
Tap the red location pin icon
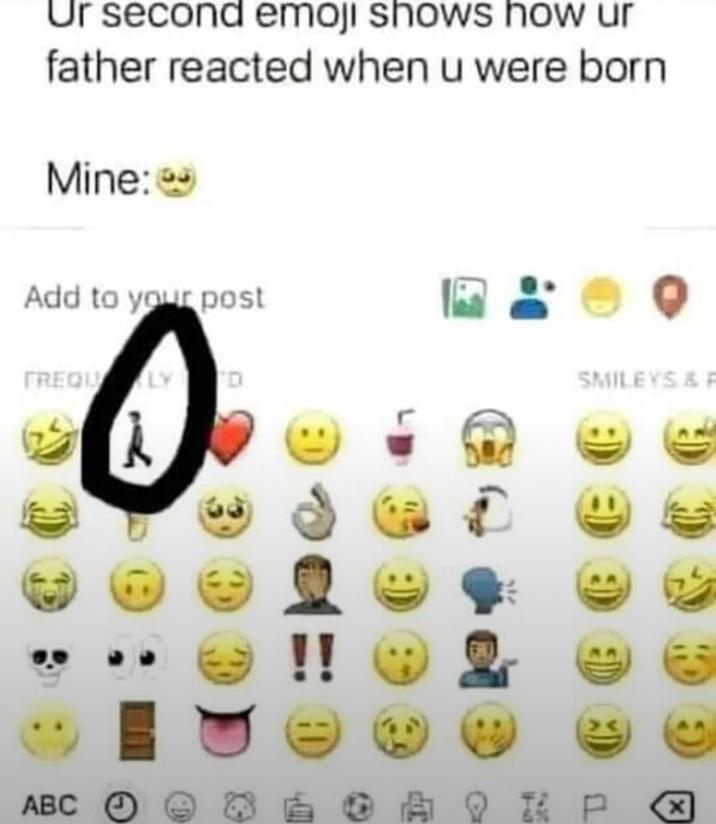click(670, 297)
